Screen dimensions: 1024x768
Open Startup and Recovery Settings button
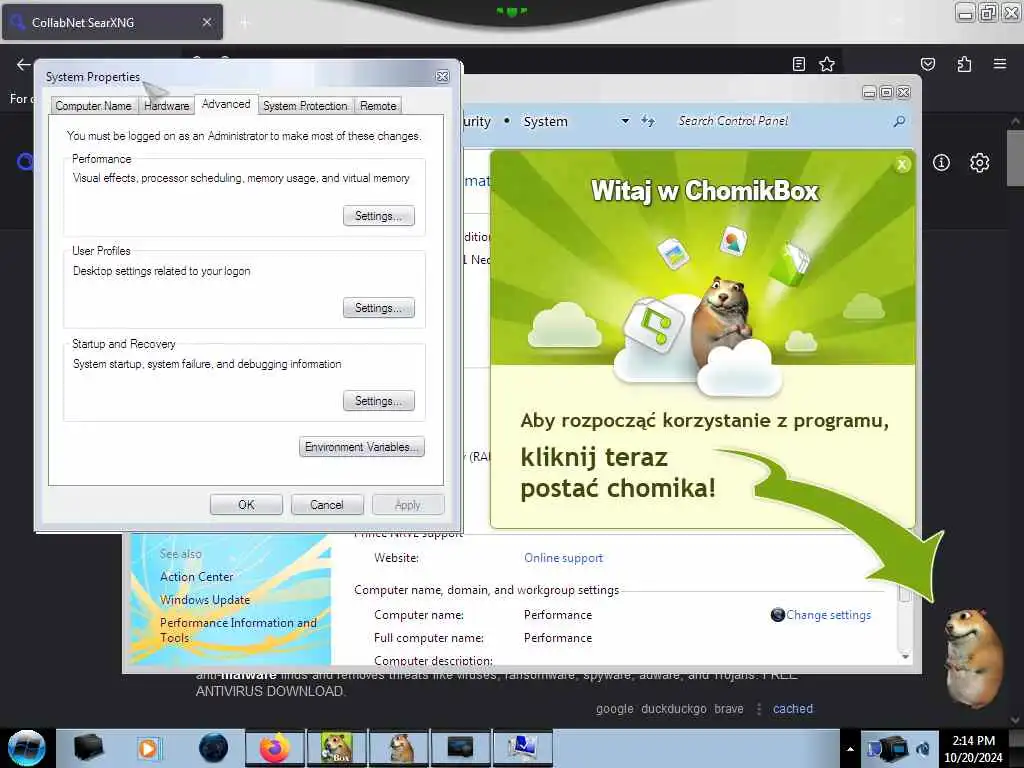(379, 400)
